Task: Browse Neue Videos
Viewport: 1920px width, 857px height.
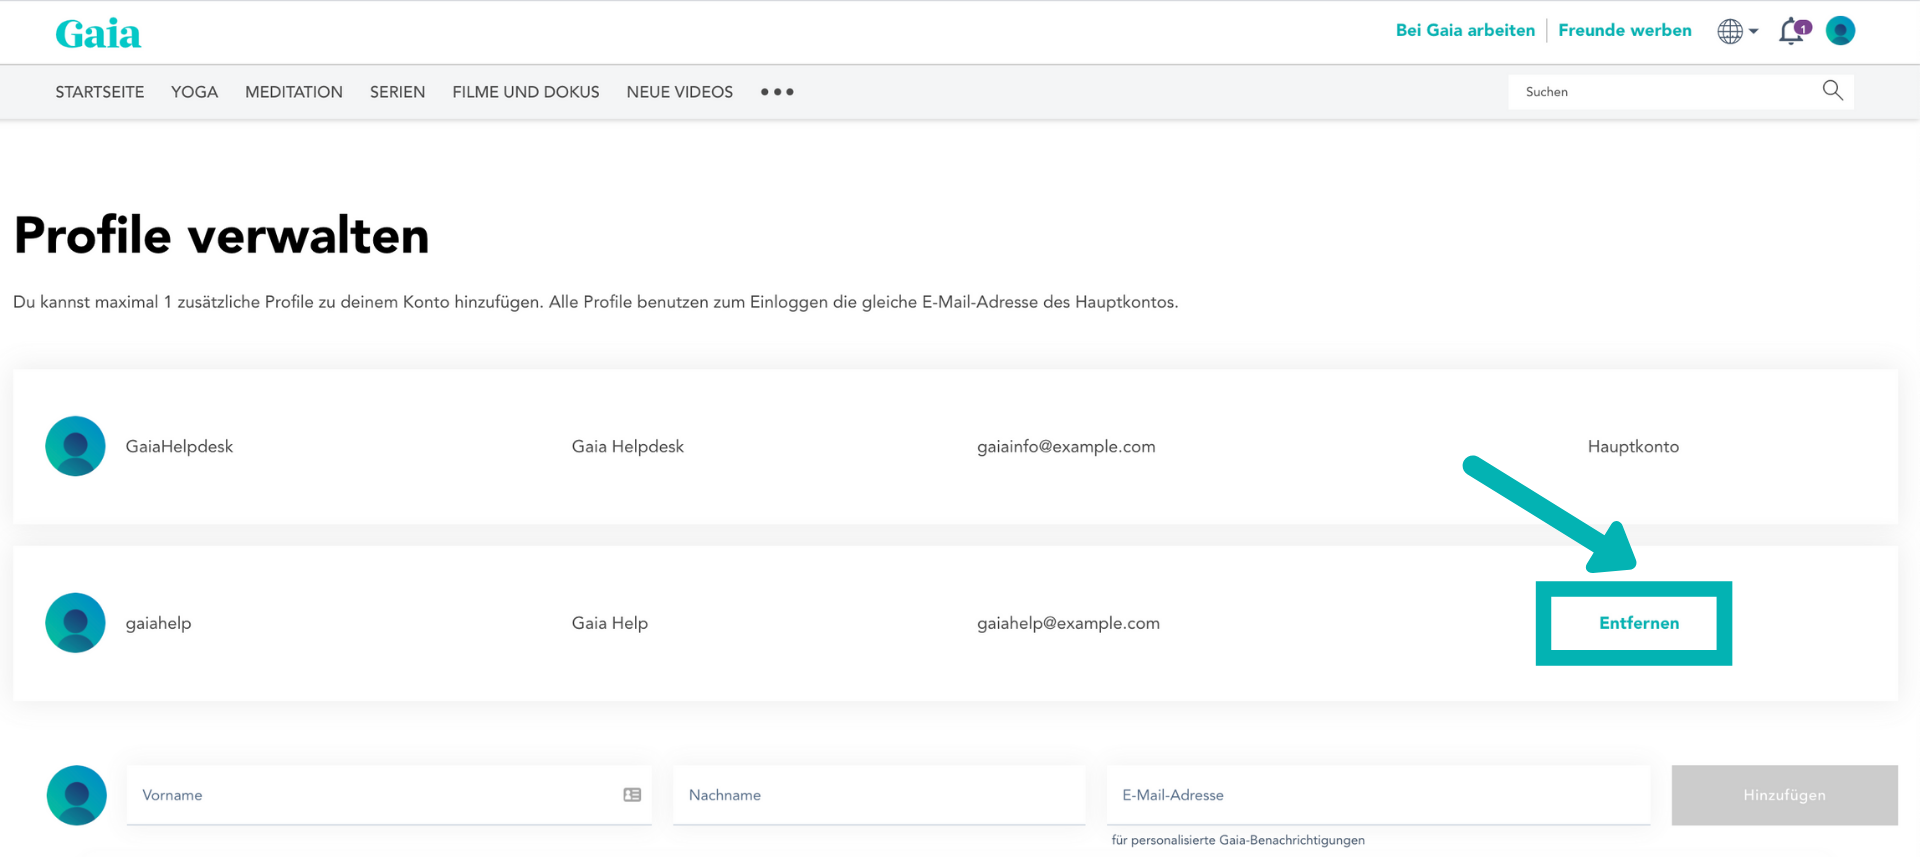Action: [680, 92]
